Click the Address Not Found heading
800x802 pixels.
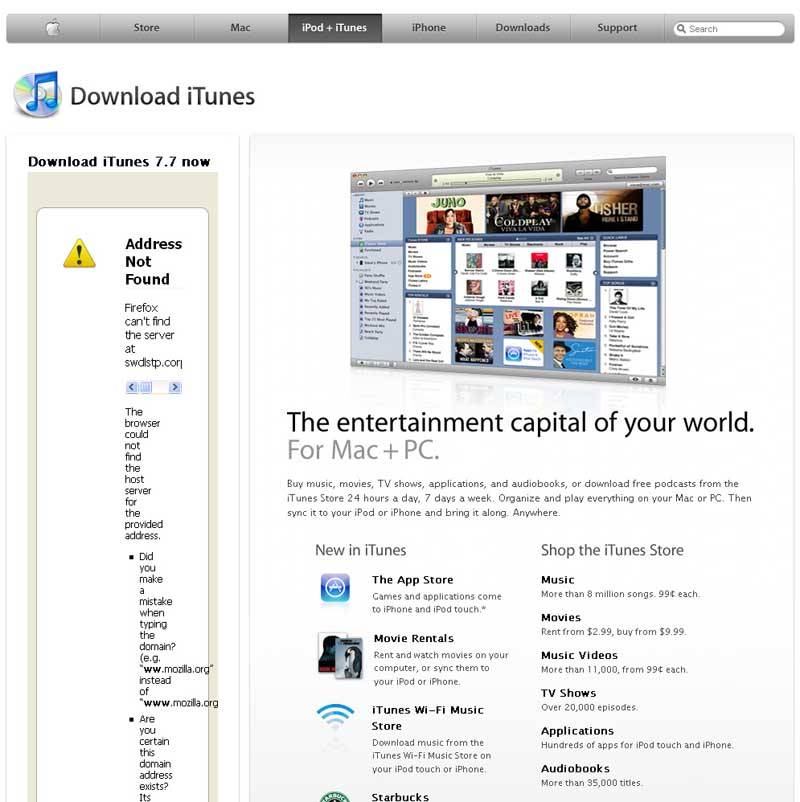(153, 261)
